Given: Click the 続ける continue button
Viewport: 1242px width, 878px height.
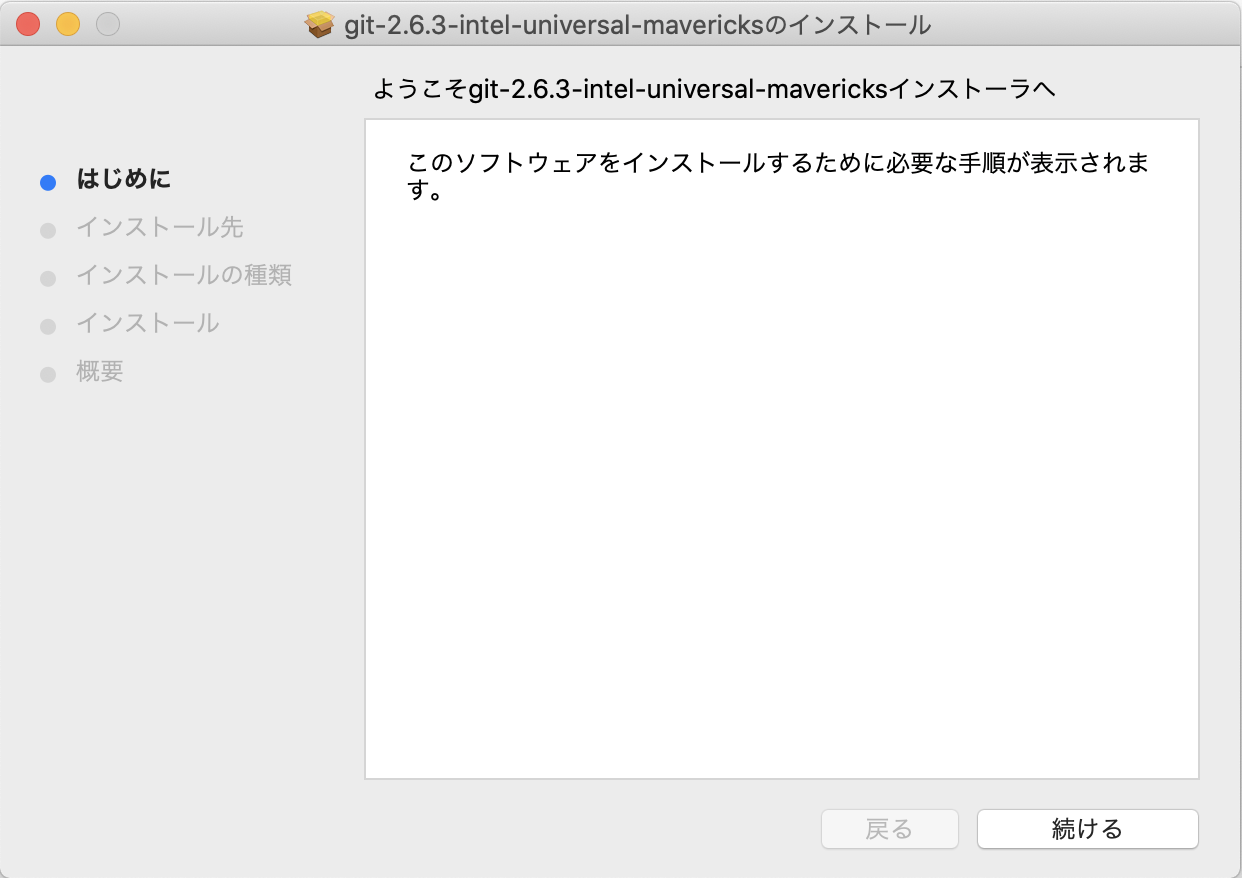Looking at the screenshot, I should [1087, 829].
